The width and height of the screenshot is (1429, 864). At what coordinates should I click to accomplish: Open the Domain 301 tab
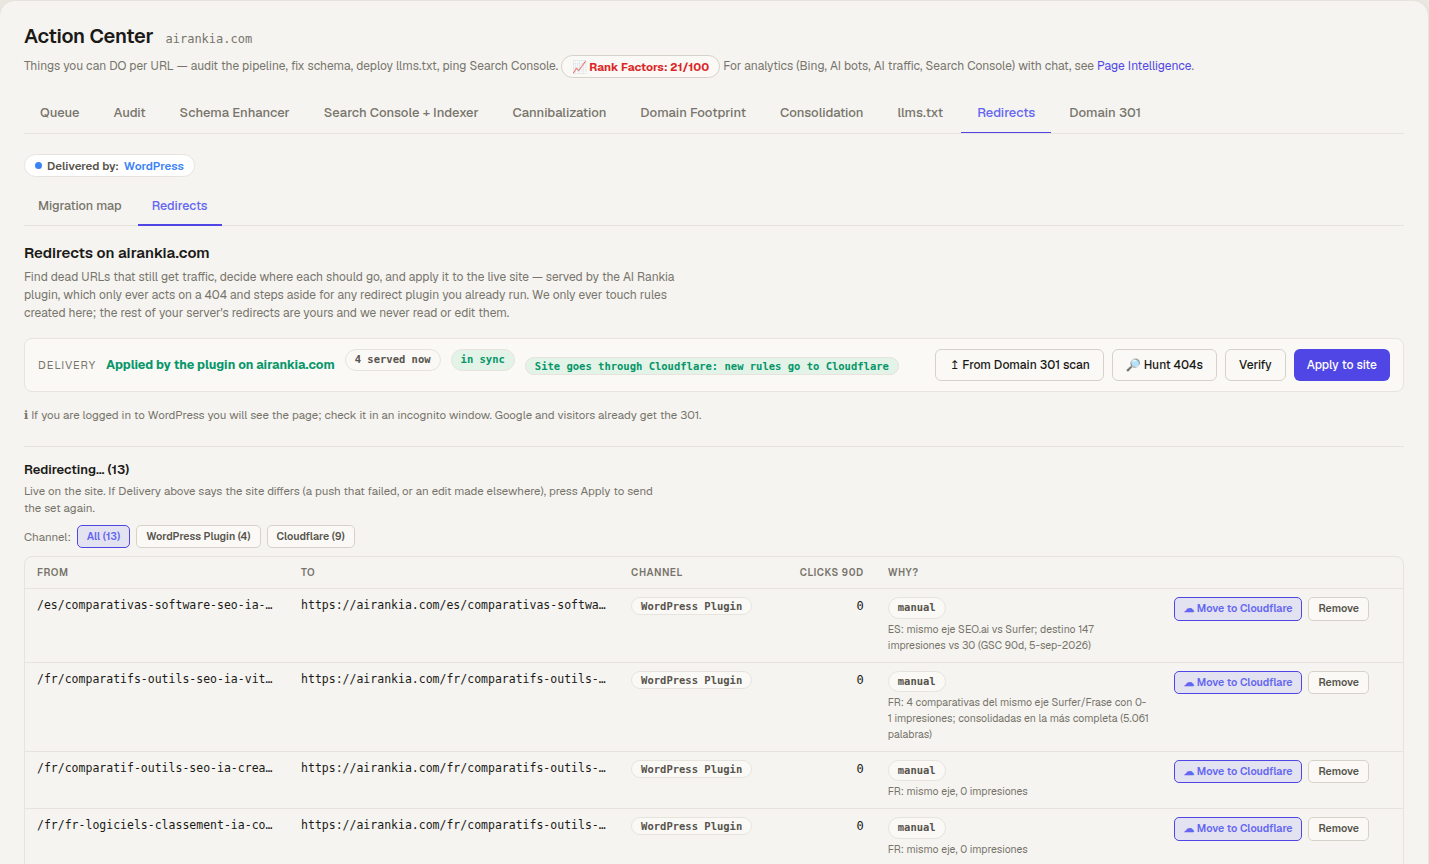coord(1105,113)
